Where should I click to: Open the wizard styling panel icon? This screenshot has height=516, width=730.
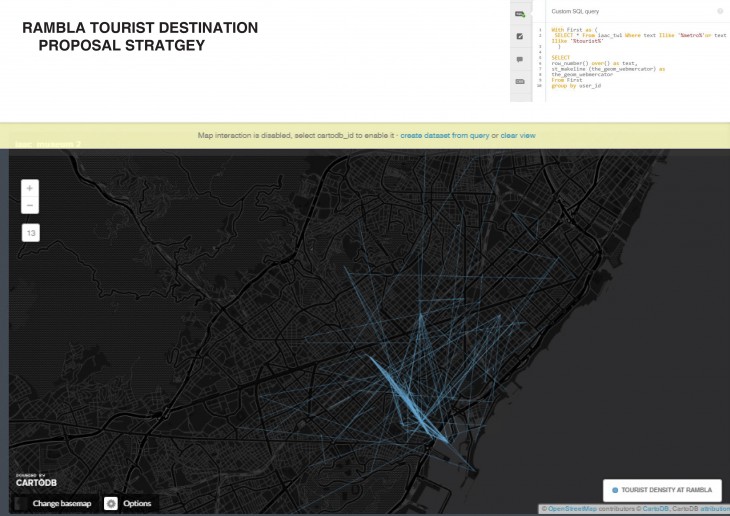click(520, 36)
